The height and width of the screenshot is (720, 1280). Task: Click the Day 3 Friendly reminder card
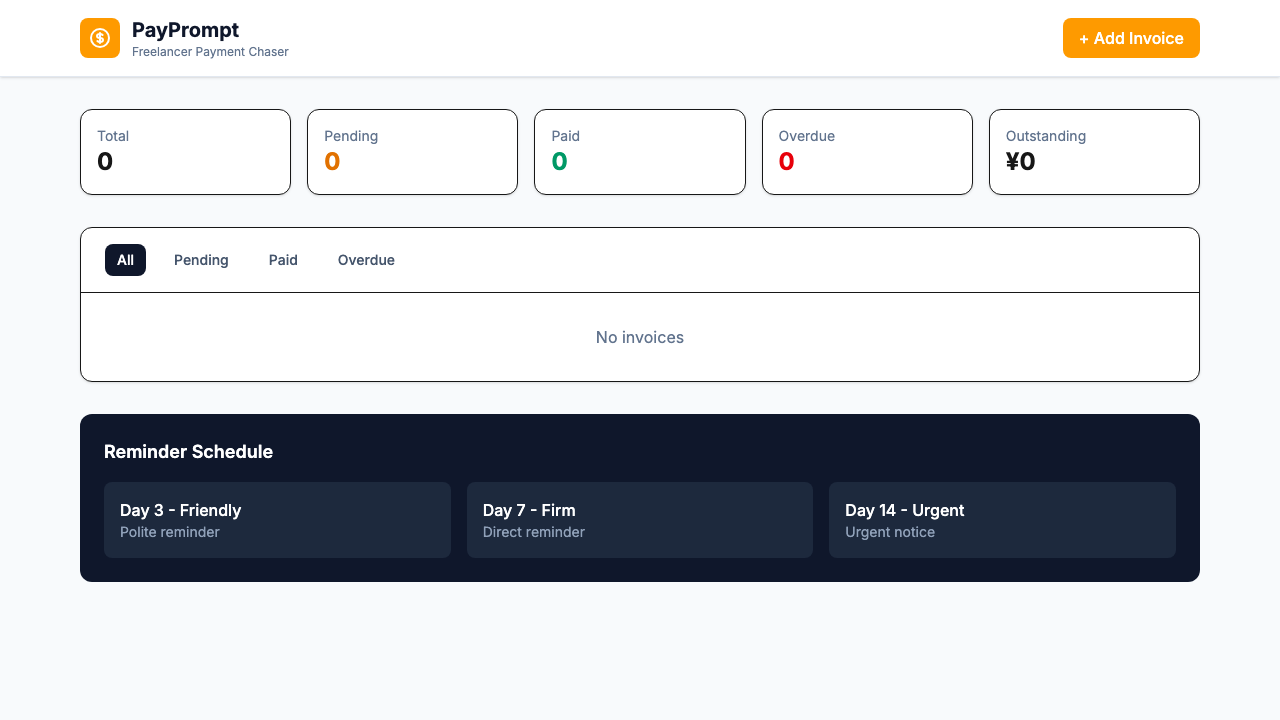pos(277,520)
